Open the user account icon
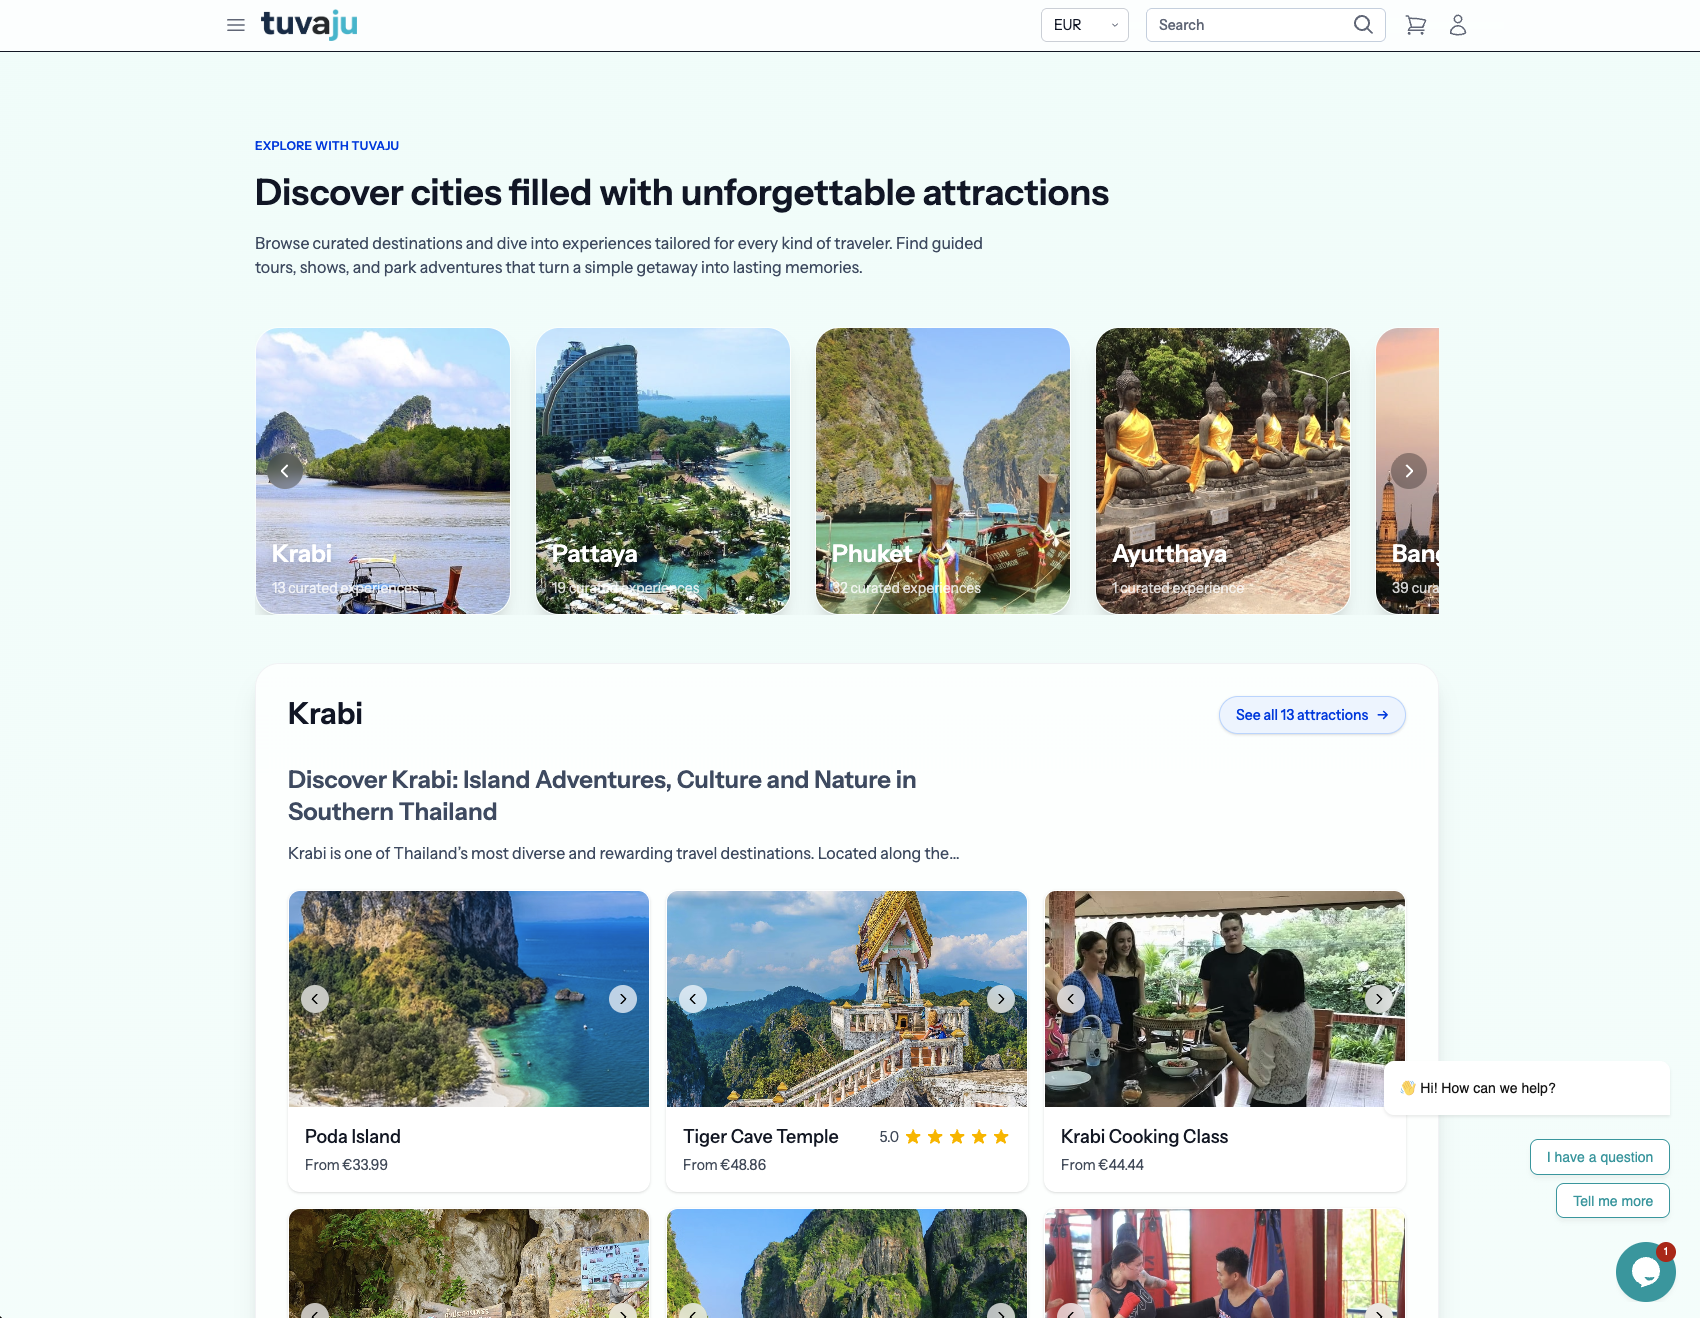Screen dimensions: 1700x1318 1458,25
